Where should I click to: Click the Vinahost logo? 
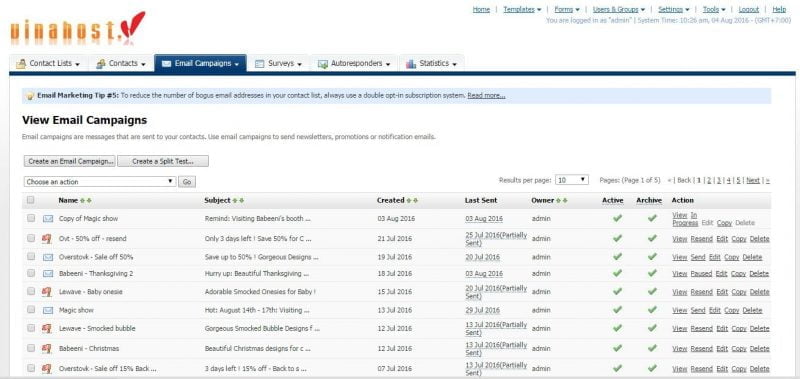click(x=78, y=28)
